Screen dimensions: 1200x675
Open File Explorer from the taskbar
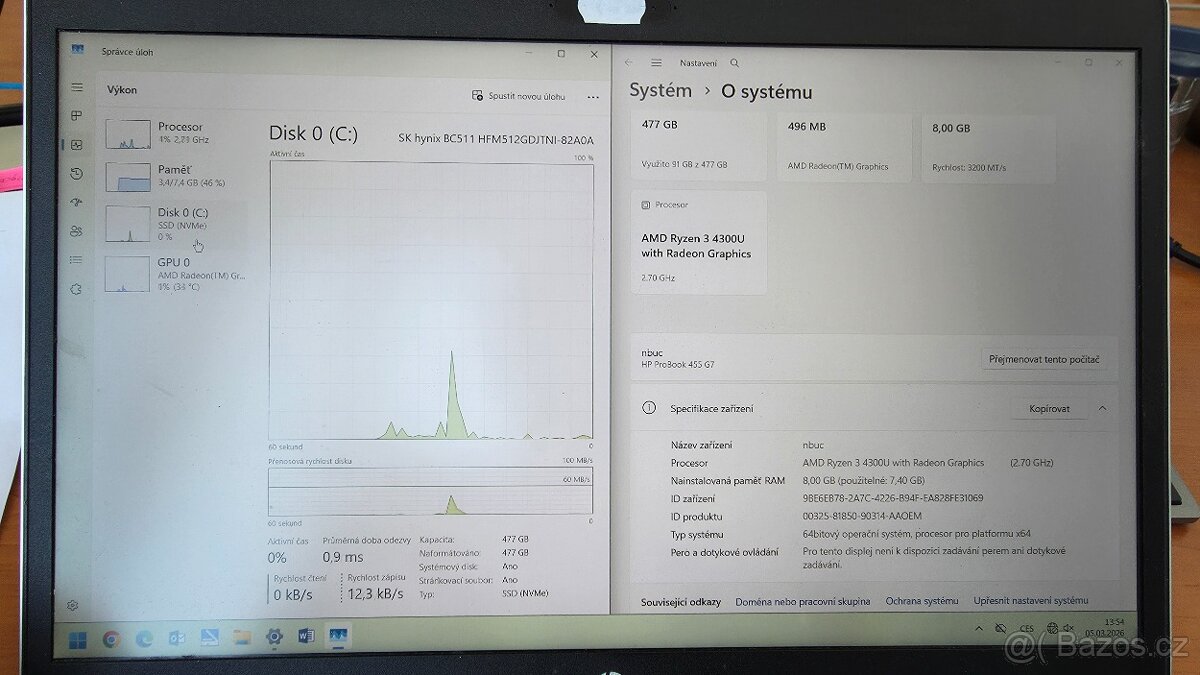241,637
